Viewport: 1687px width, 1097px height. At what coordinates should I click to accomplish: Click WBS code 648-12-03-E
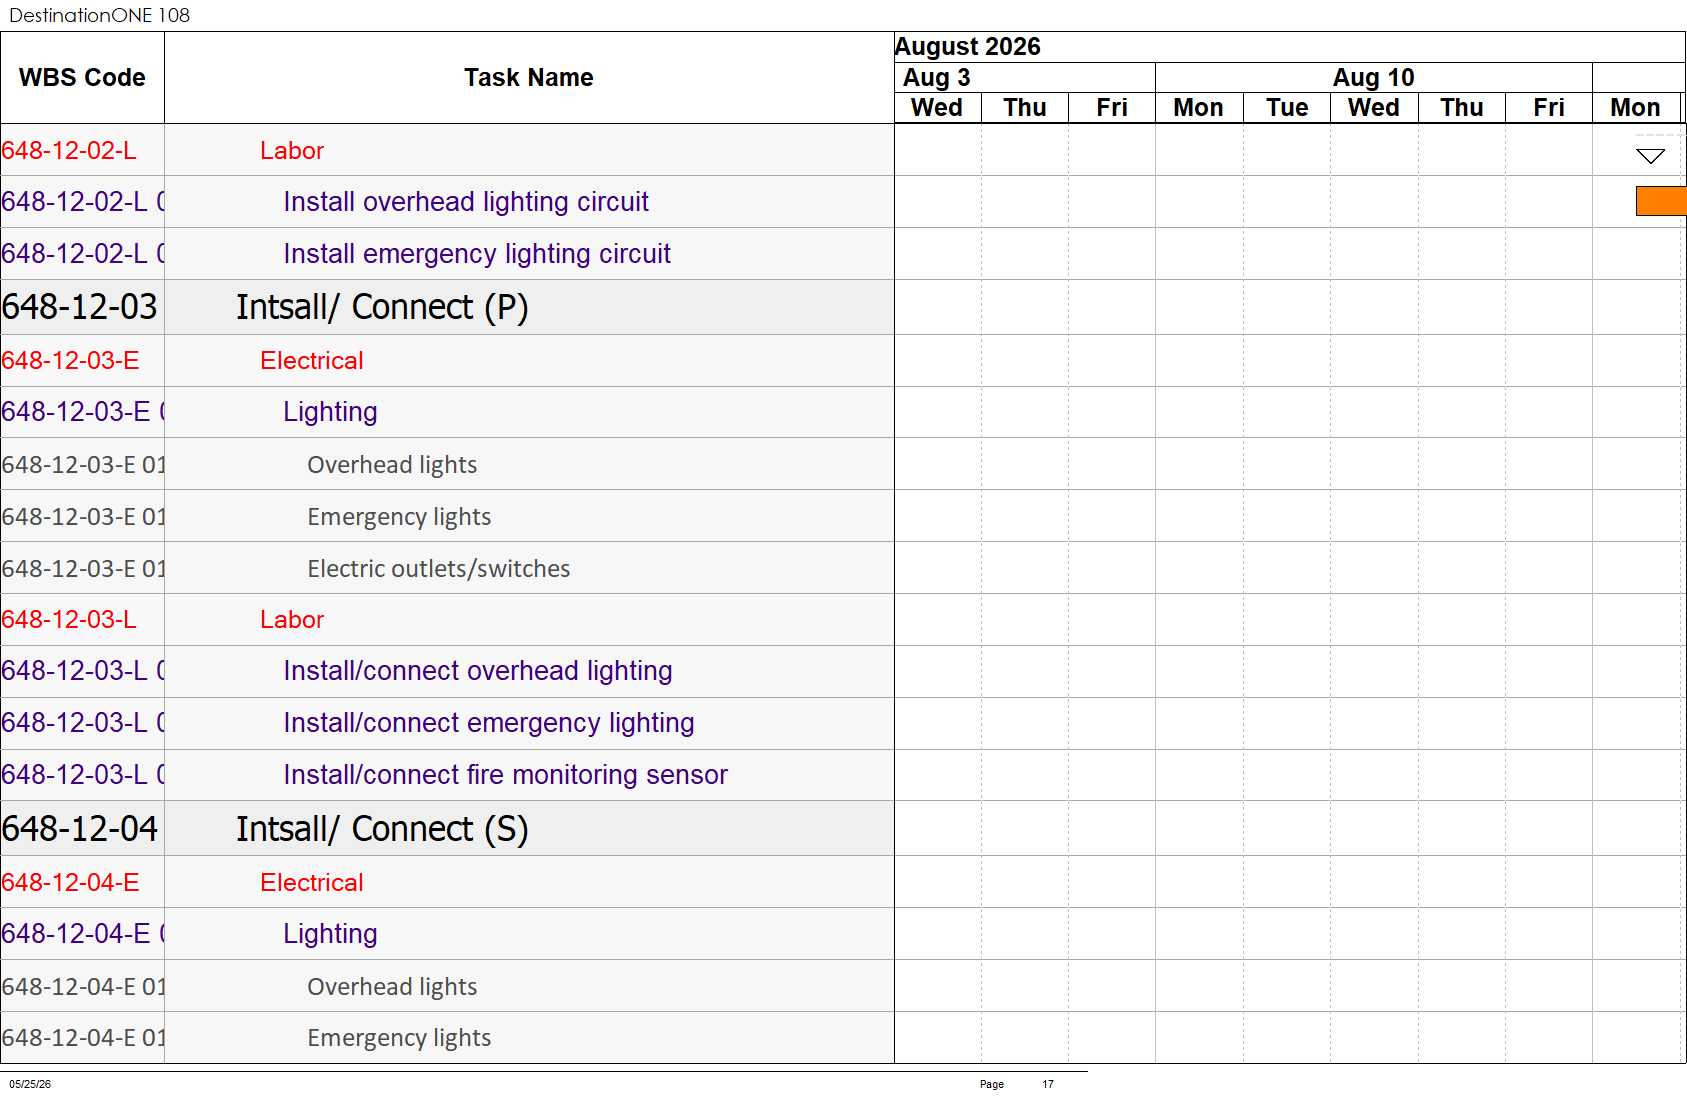tap(70, 360)
